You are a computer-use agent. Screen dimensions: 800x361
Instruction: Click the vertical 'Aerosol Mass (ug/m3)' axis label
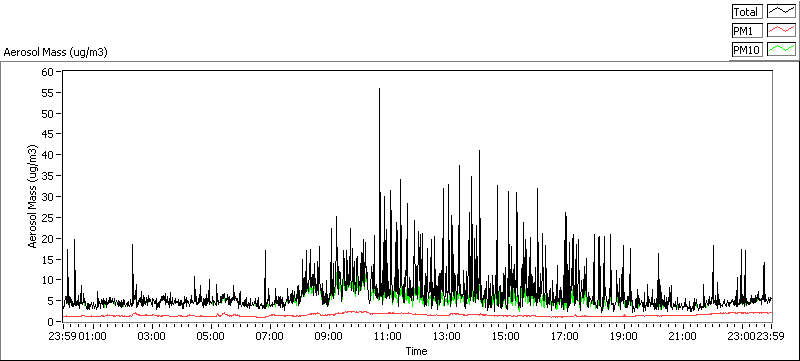click(33, 196)
